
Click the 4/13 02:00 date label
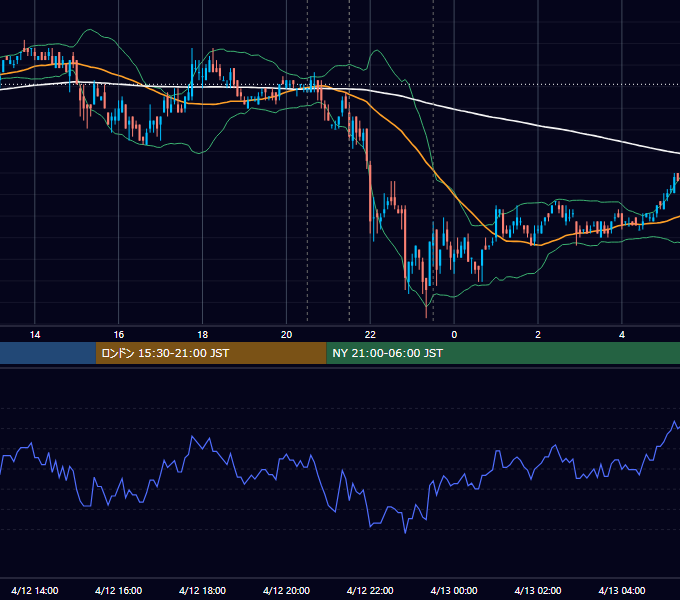538,590
